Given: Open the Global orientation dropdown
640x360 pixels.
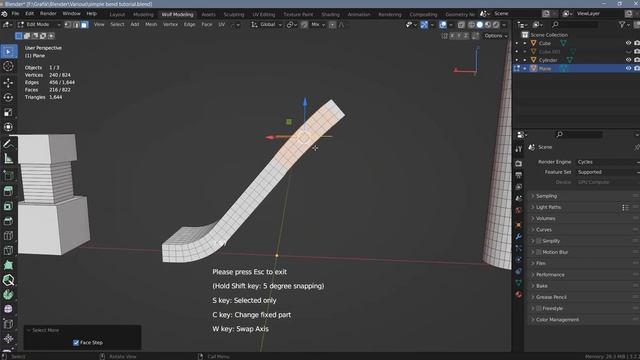Looking at the screenshot, I should (267, 24).
